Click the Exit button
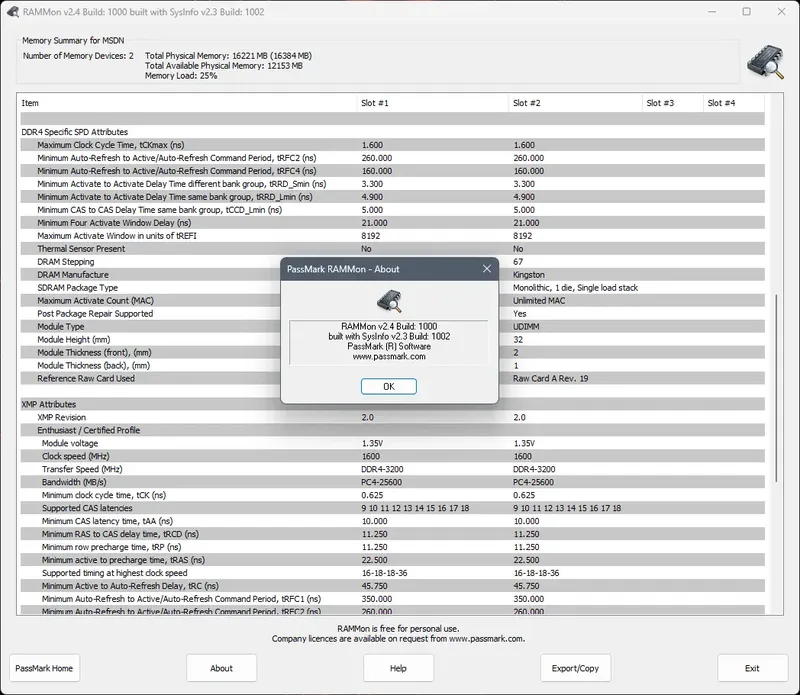This screenshot has height=695, width=800. [x=753, y=668]
